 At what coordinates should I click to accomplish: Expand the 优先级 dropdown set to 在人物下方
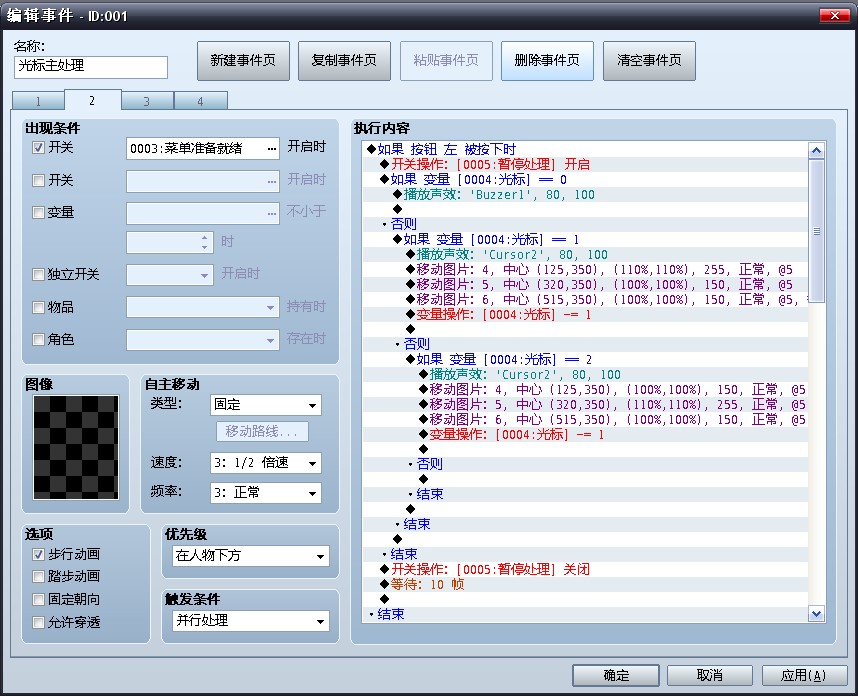click(251, 556)
